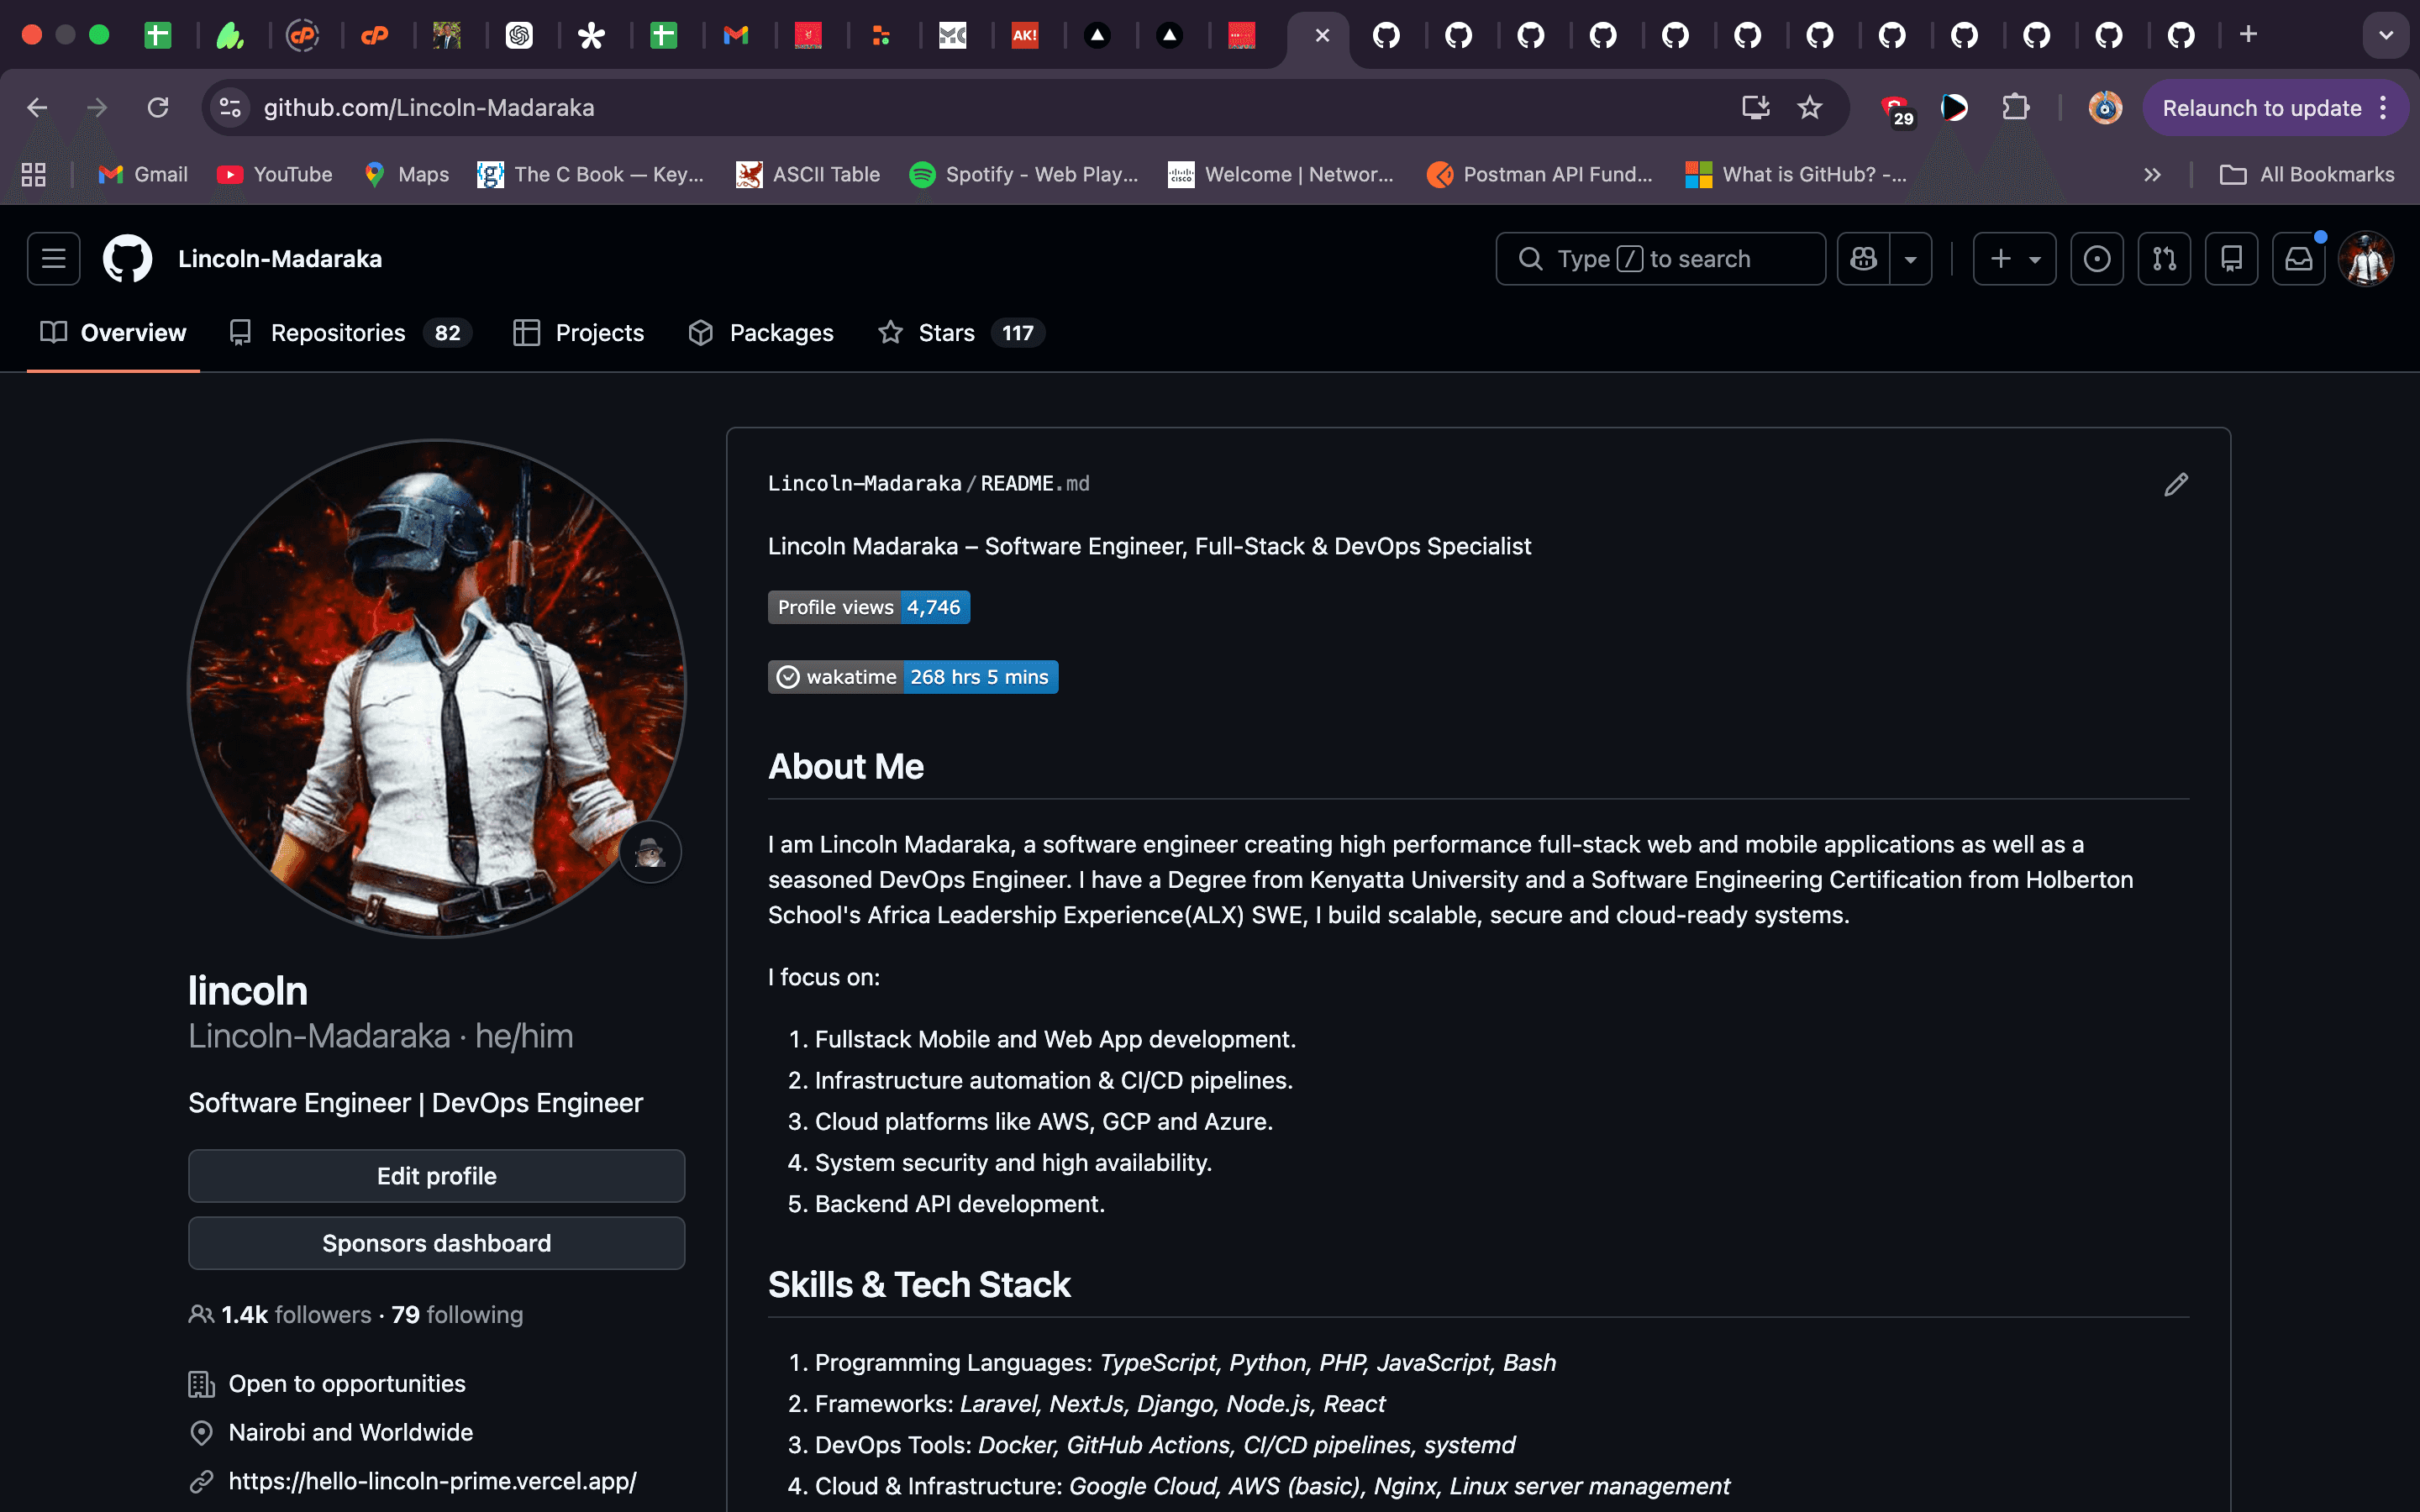
Task: Open Copilot chat icon
Action: tap(1863, 259)
